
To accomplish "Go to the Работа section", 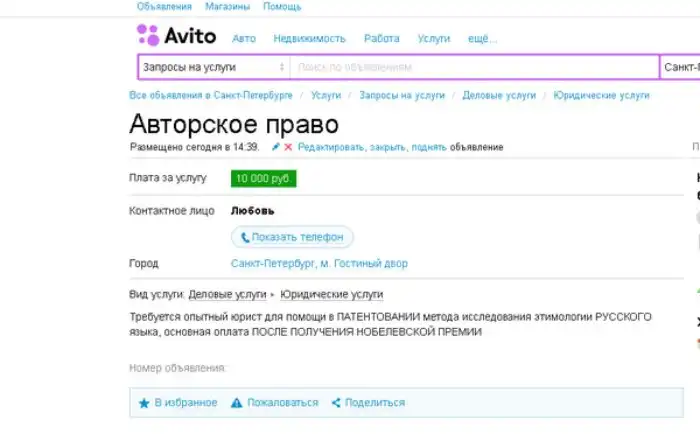I will coord(381,38).
